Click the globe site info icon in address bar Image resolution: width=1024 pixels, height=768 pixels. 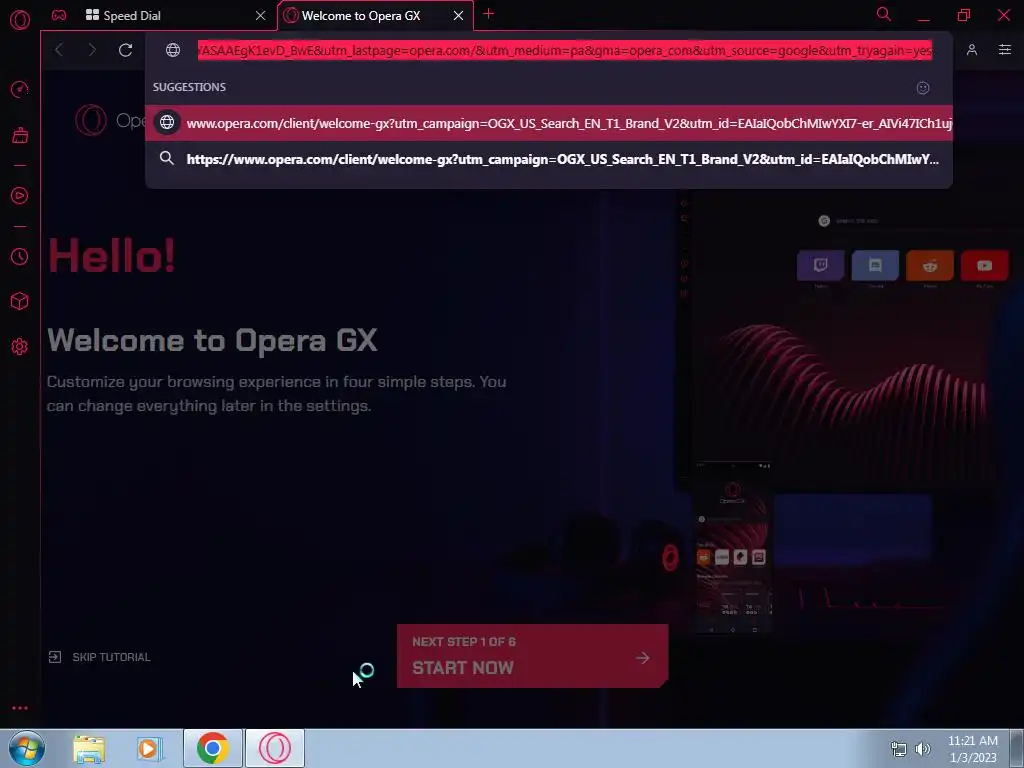[x=173, y=50]
